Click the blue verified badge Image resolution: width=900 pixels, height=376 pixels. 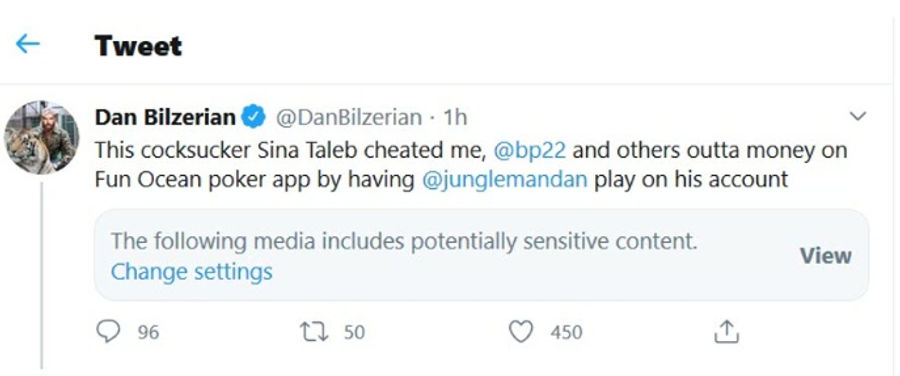click(253, 118)
